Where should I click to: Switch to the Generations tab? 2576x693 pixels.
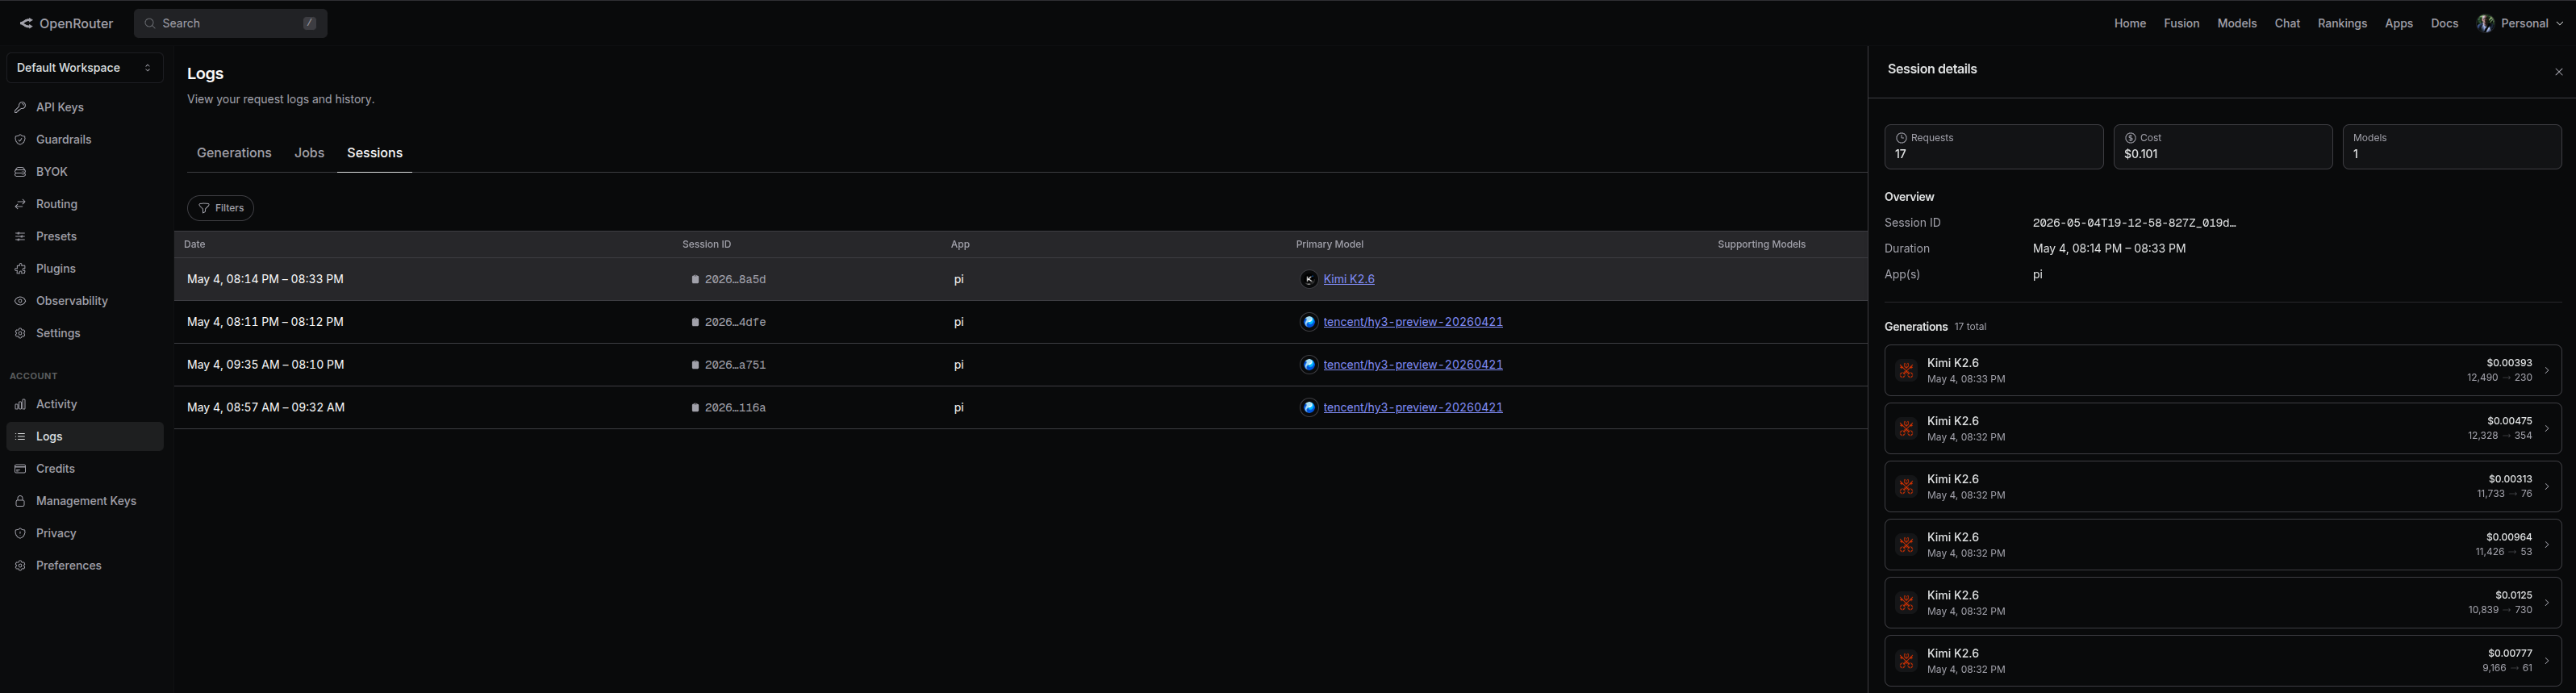[x=234, y=153]
